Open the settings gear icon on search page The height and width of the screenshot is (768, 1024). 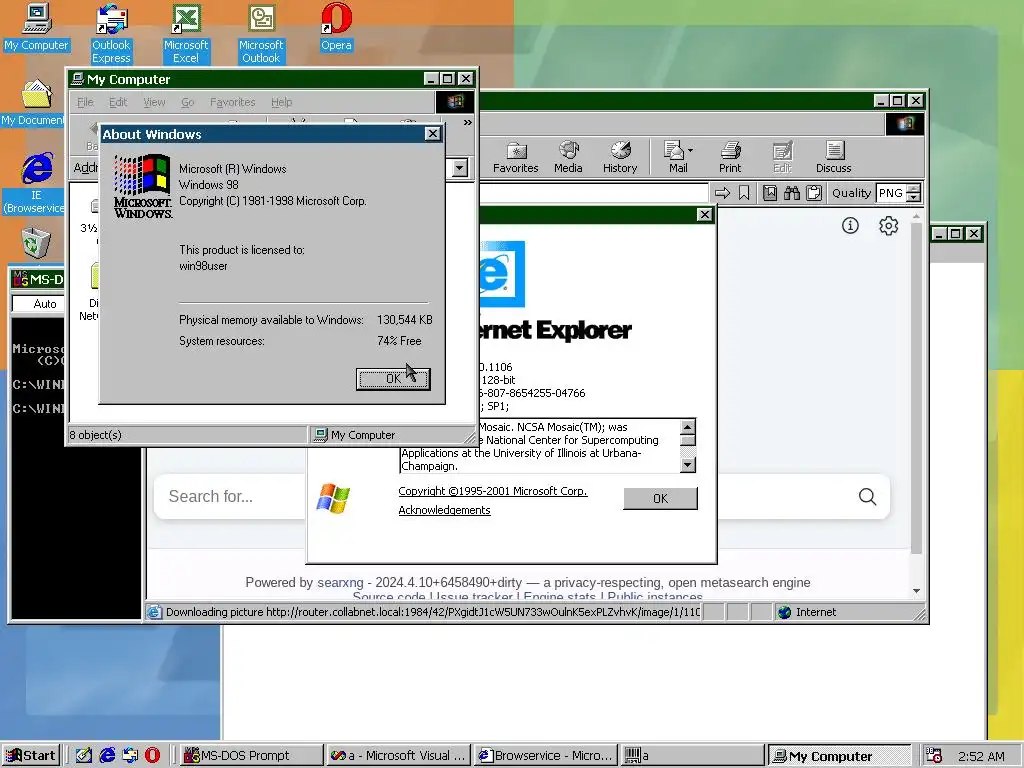coord(888,226)
